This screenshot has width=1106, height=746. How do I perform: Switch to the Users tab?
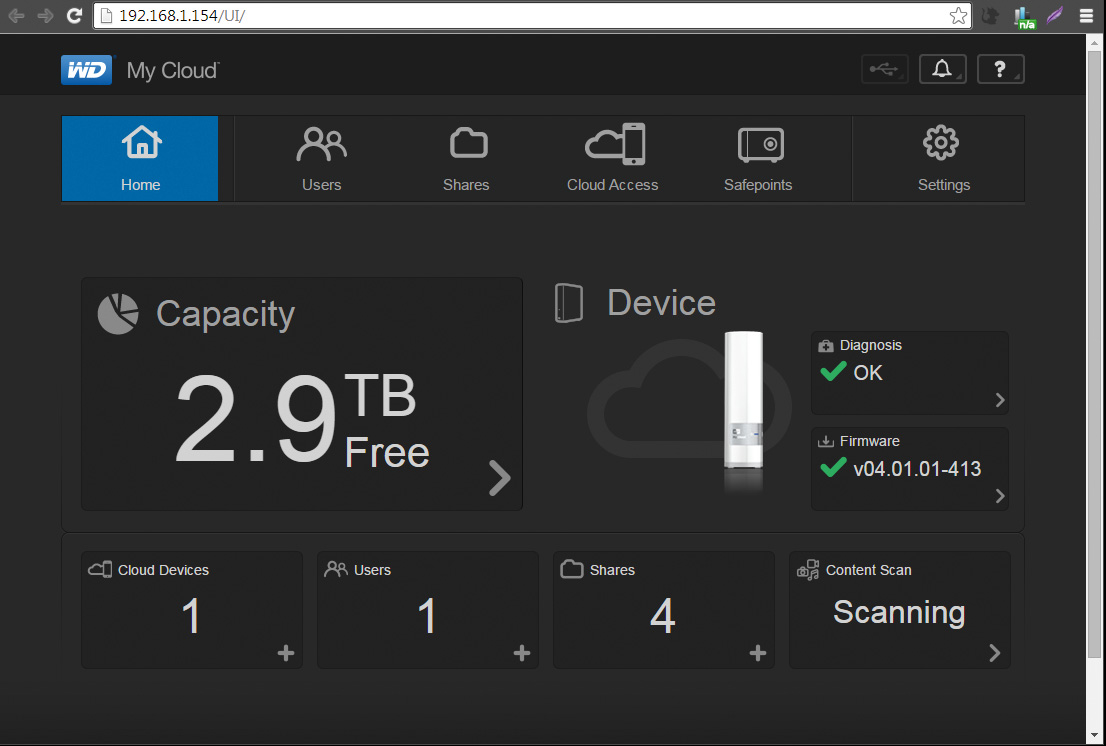tap(322, 158)
